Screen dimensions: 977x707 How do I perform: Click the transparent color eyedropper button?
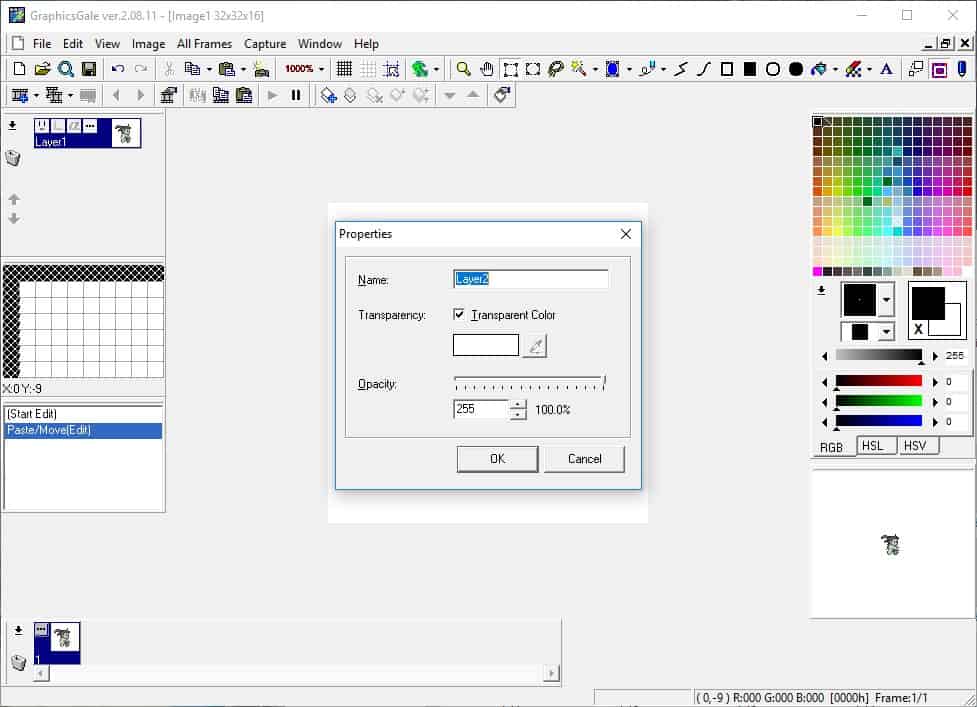(x=535, y=345)
